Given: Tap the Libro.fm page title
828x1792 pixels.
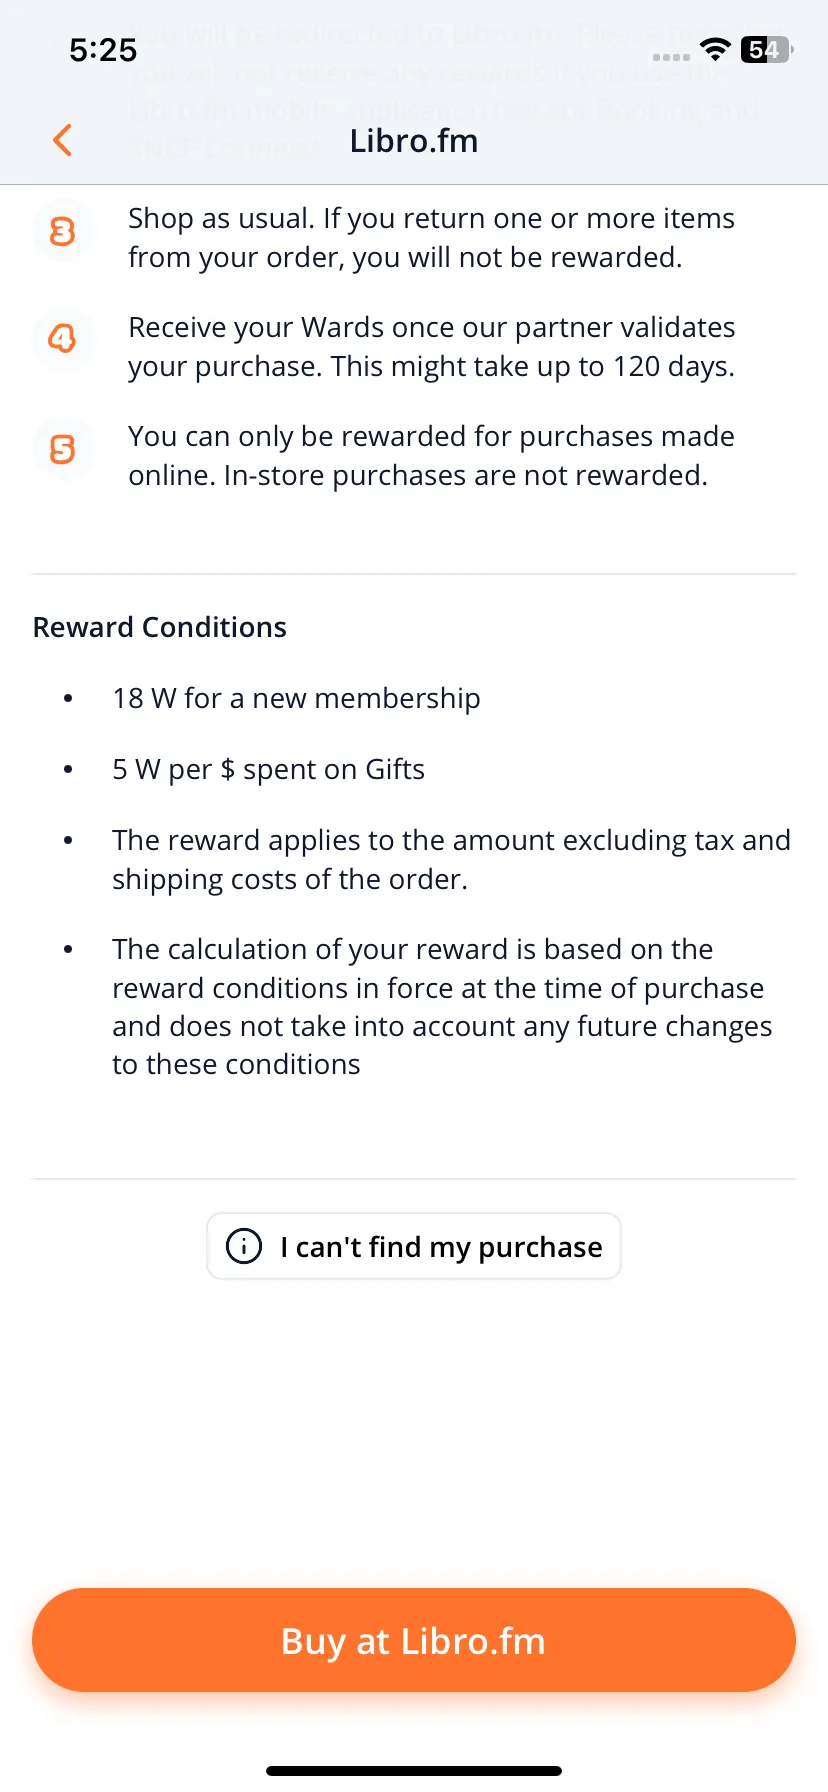Looking at the screenshot, I should pyautogui.click(x=414, y=141).
